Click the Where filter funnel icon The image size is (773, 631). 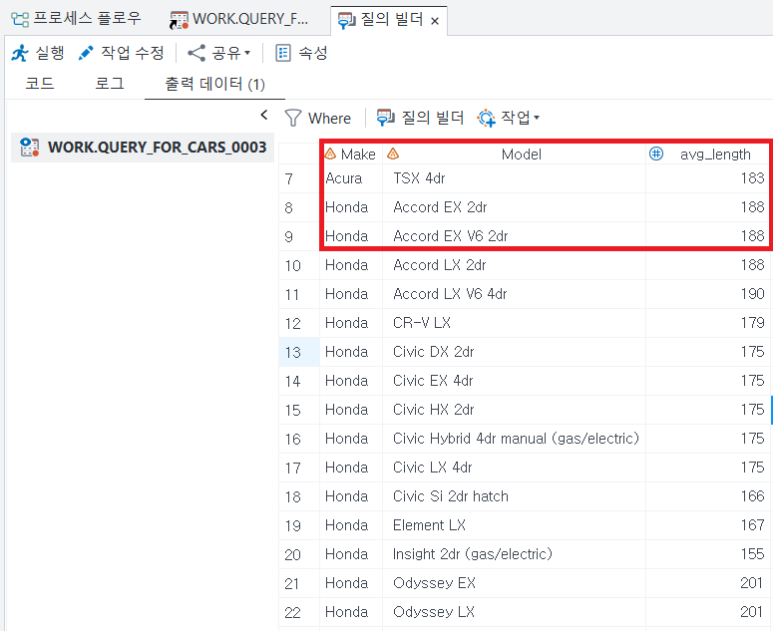click(x=293, y=118)
